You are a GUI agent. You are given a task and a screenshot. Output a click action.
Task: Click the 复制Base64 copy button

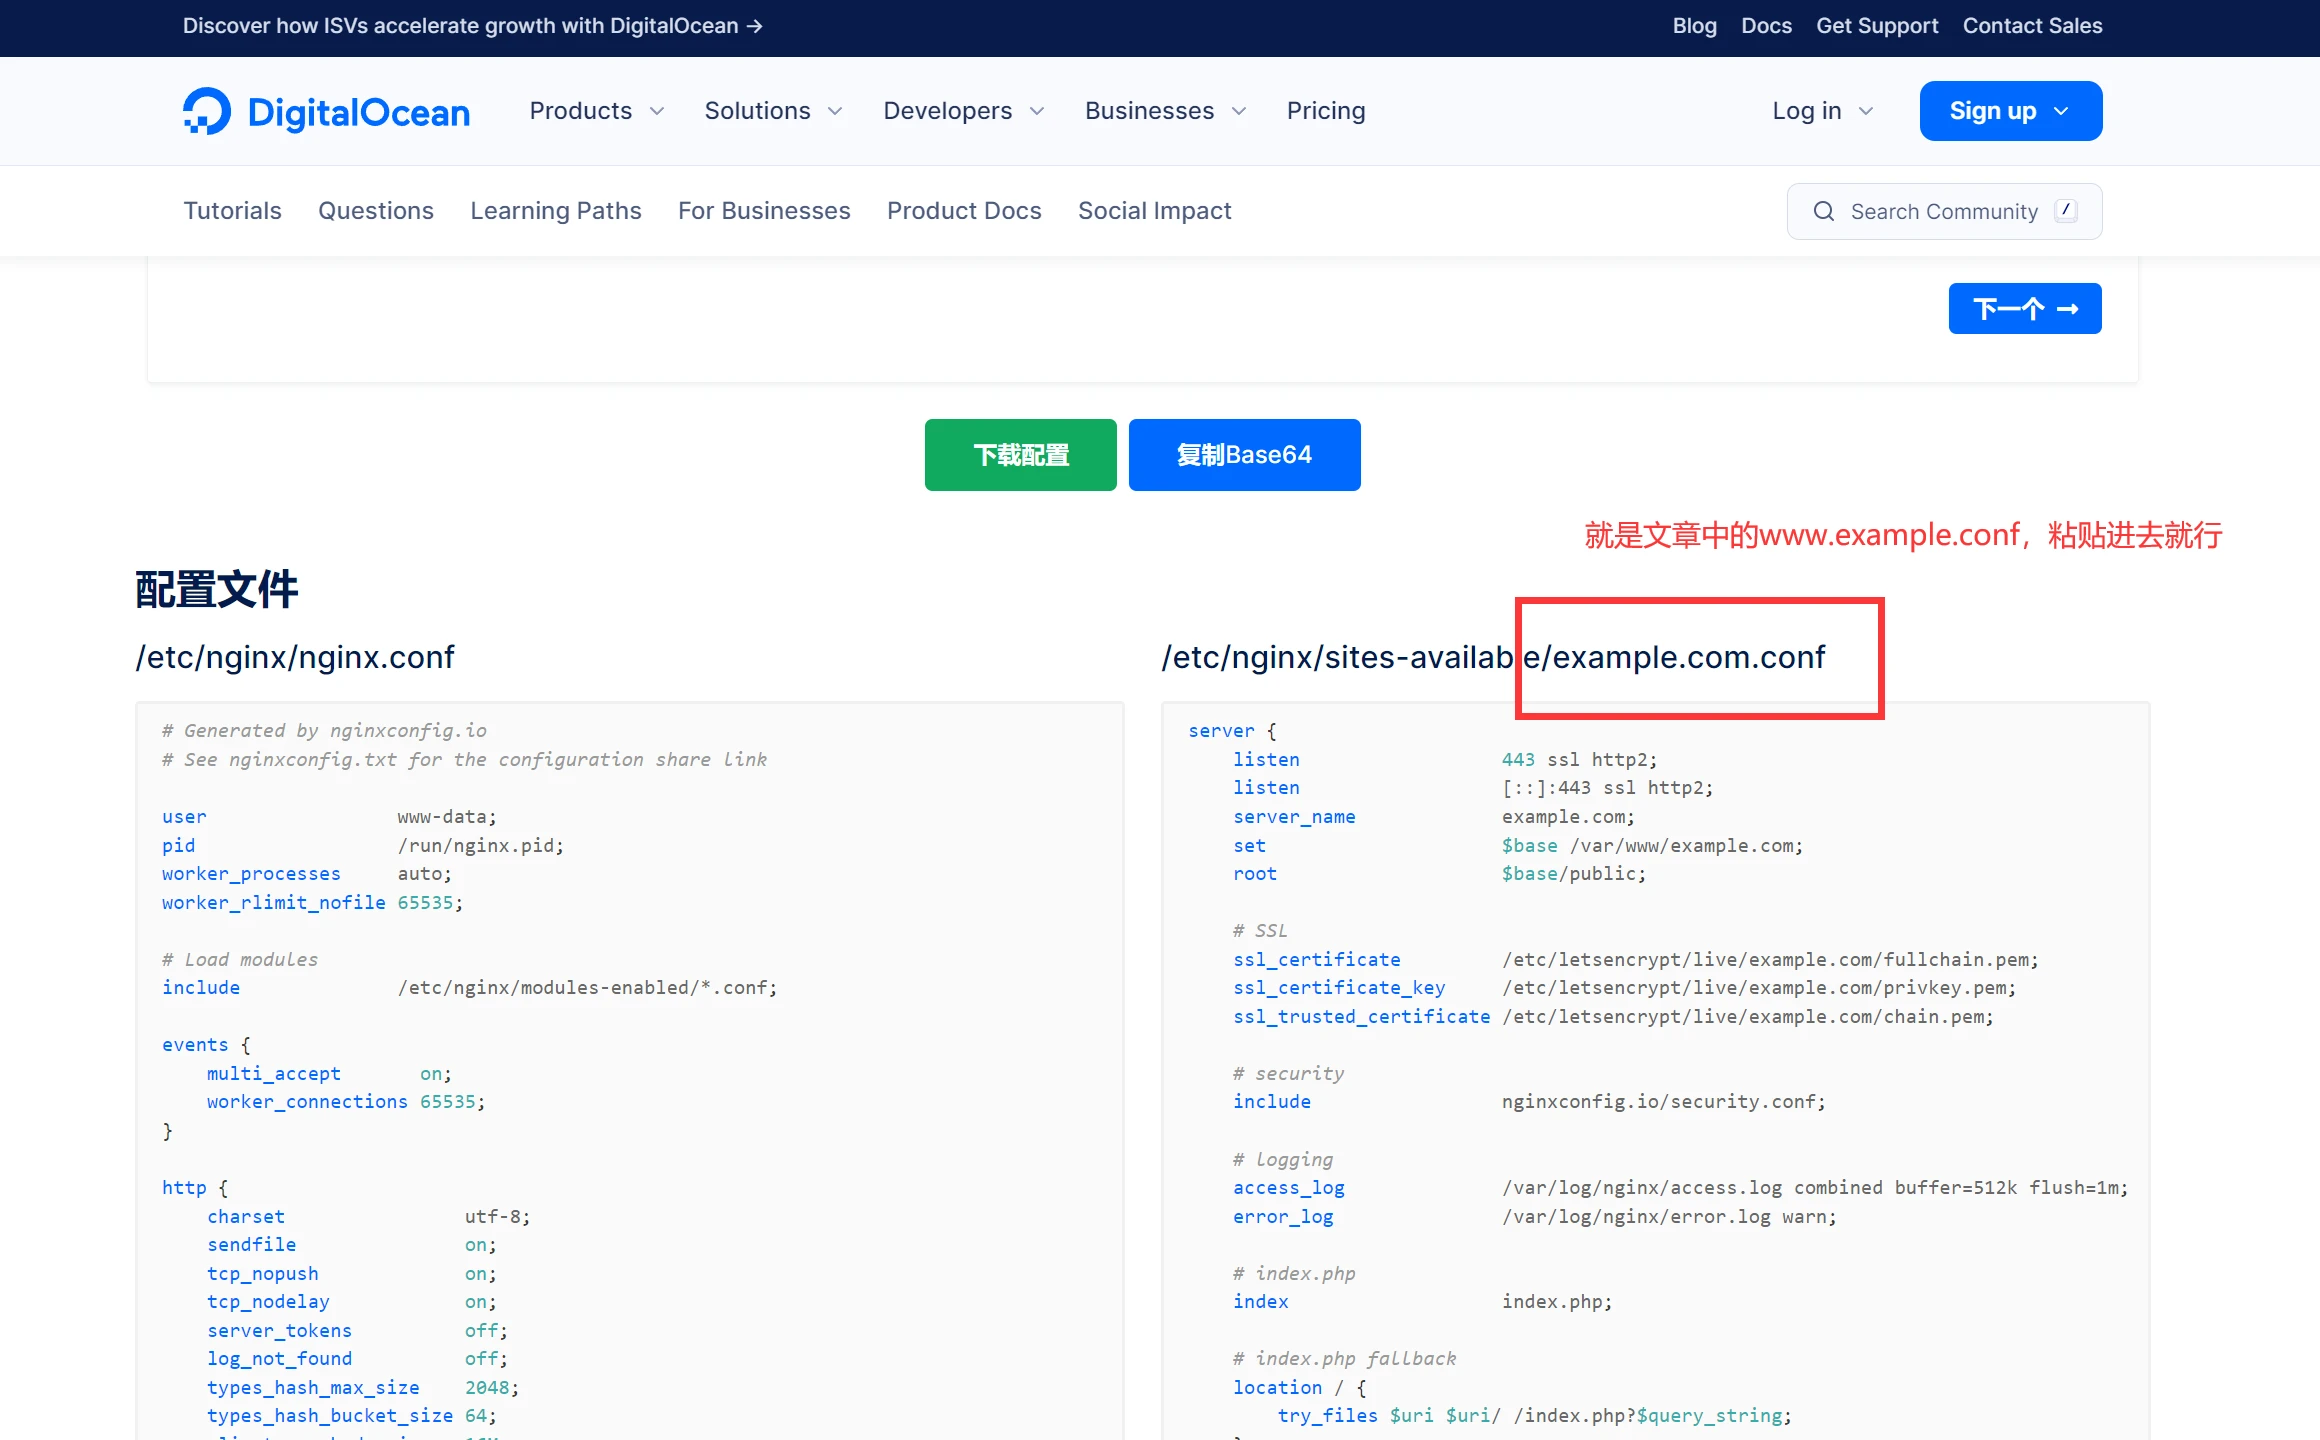(1244, 455)
